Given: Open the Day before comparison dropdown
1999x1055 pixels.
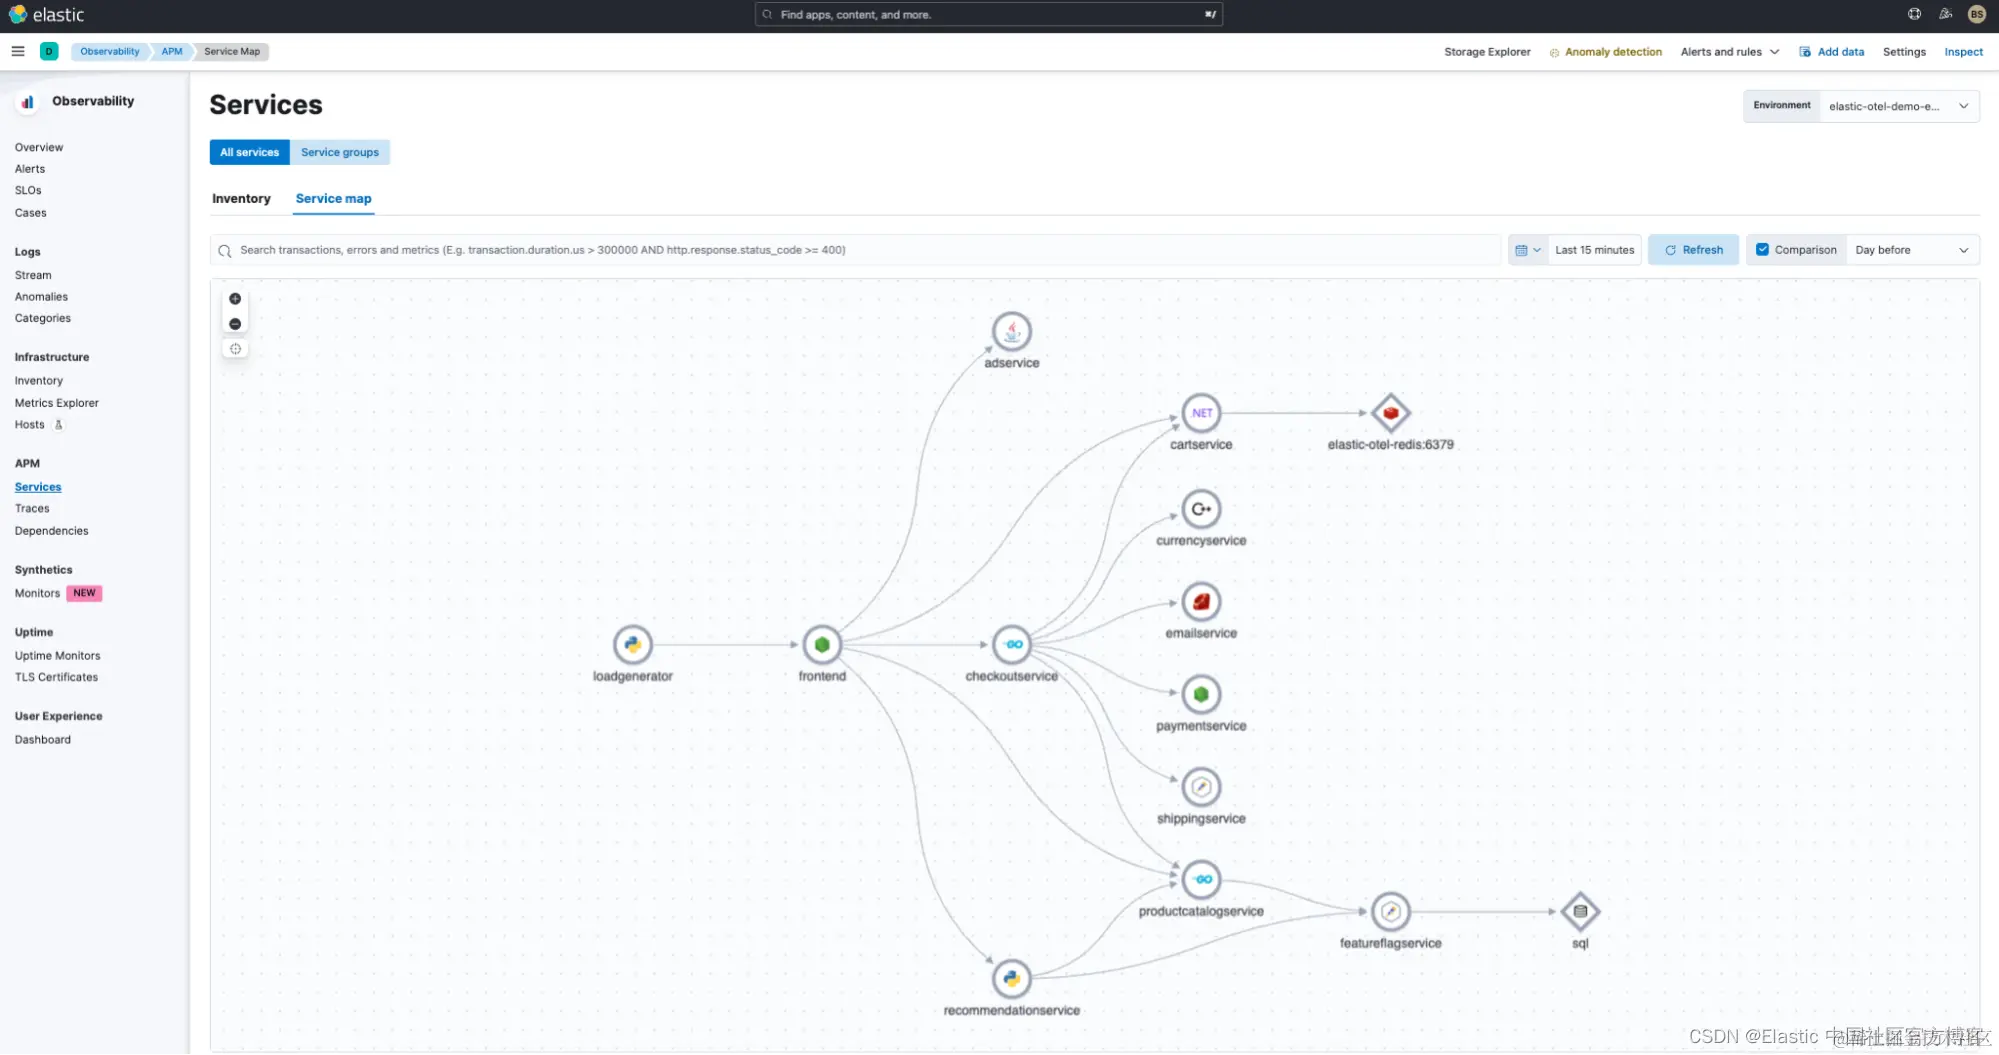Looking at the screenshot, I should [1912, 250].
